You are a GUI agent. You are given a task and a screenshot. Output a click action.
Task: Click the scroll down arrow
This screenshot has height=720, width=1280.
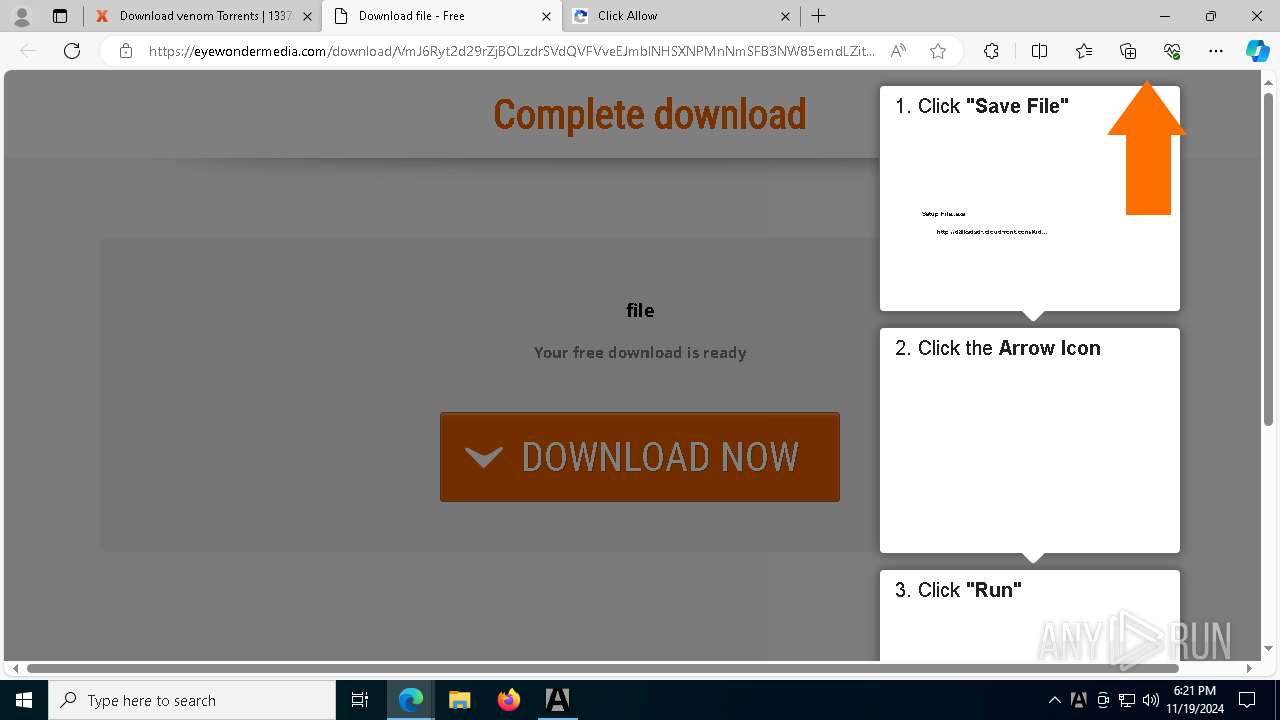[x=1269, y=649]
